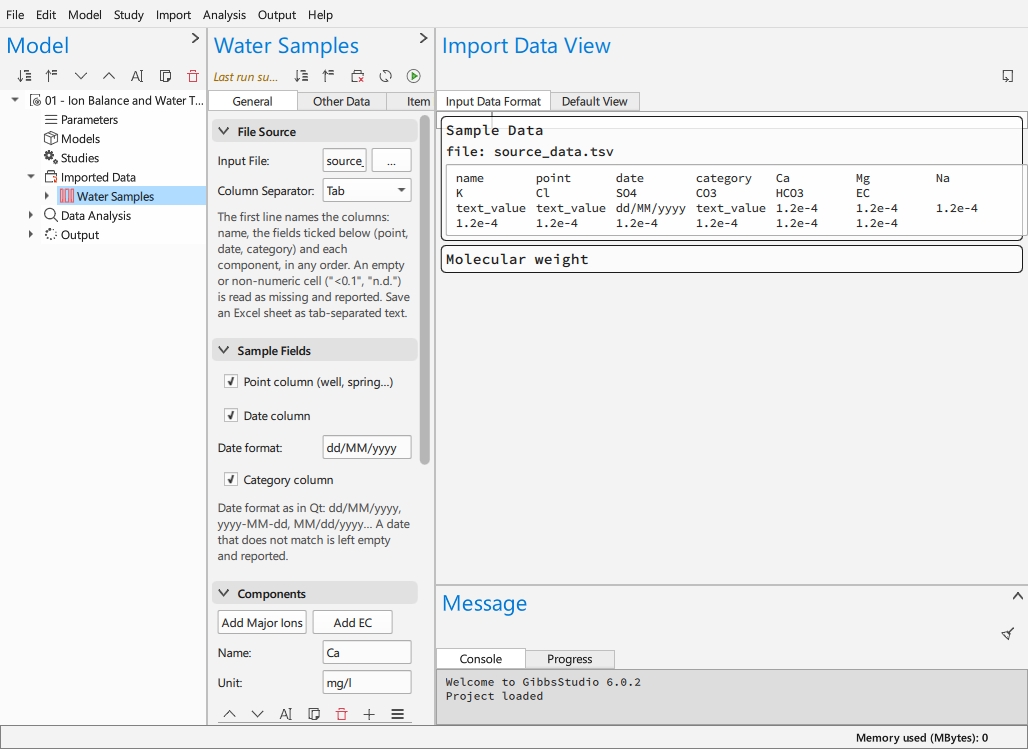Expand the Data Analysis tree node
This screenshot has width=1028, height=749.
click(x=31, y=215)
